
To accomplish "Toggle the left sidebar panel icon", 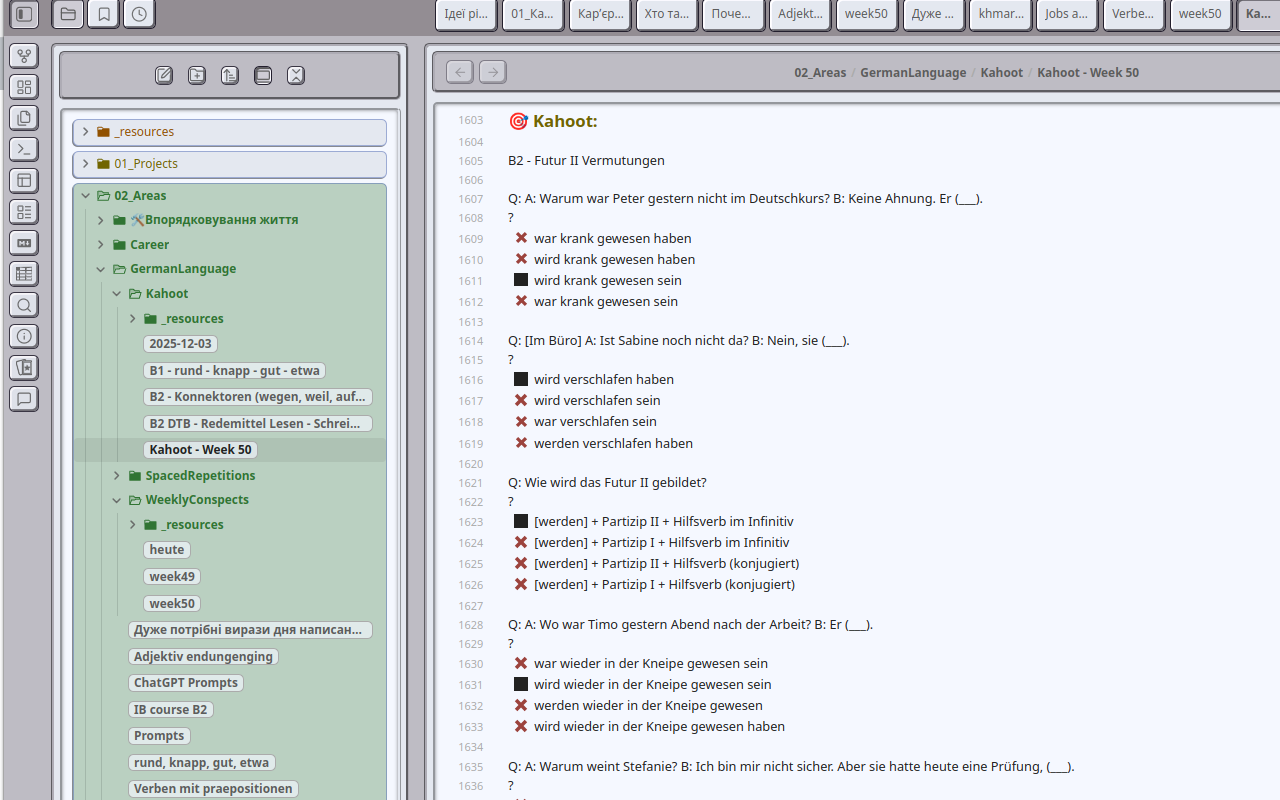I will click(x=24, y=15).
